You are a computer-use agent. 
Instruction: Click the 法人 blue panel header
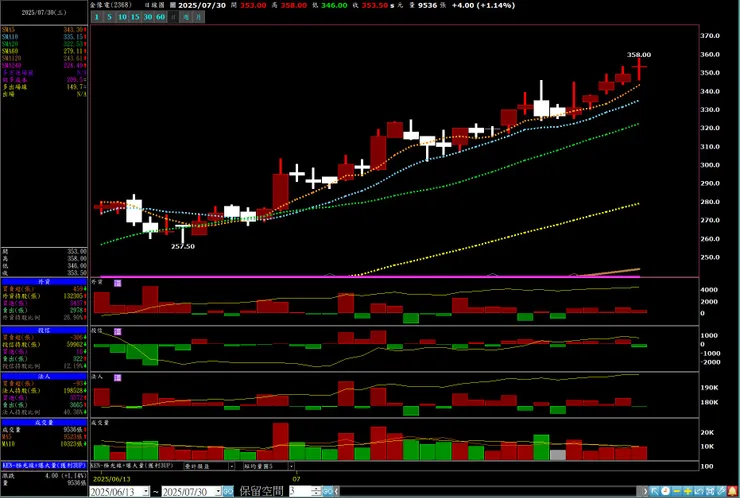pyautogui.click(x=44, y=377)
